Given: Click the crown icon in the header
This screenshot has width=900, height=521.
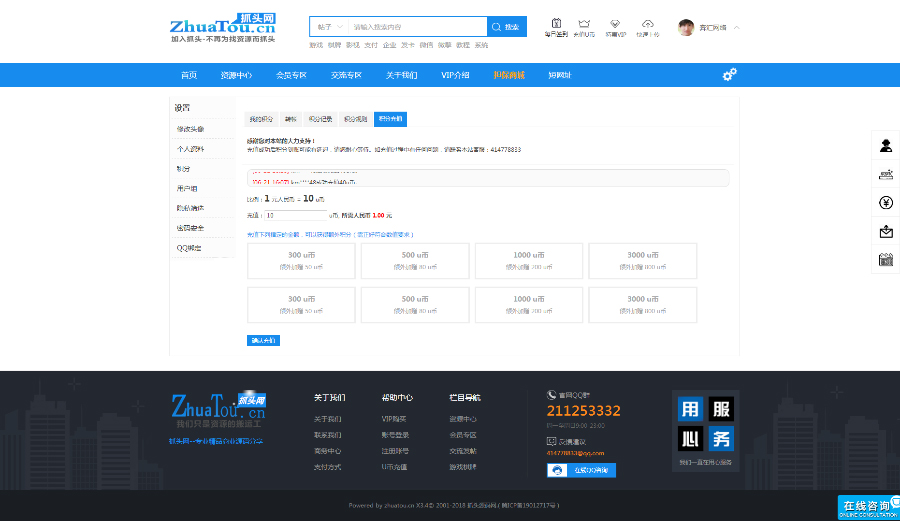Looking at the screenshot, I should coord(584,23).
